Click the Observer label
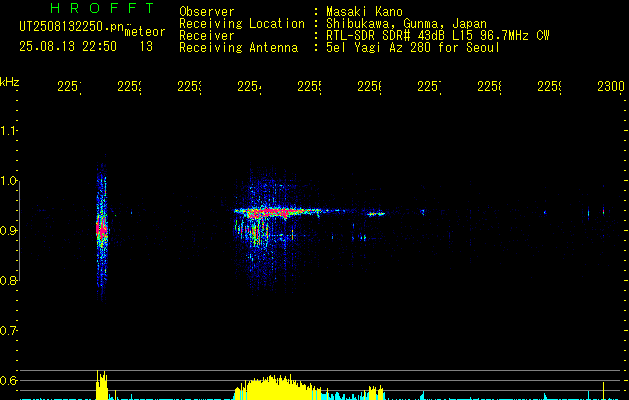 coord(207,12)
